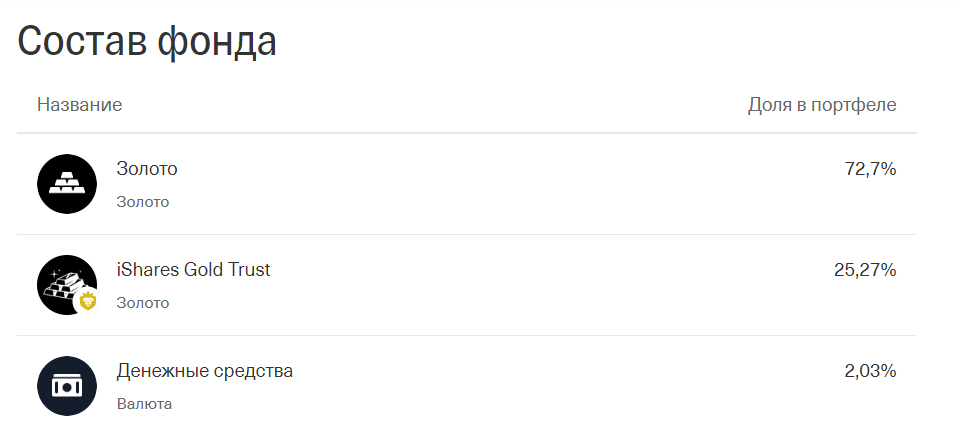
Task: Click the Денежные средства banknote icon
Action: pos(66,385)
